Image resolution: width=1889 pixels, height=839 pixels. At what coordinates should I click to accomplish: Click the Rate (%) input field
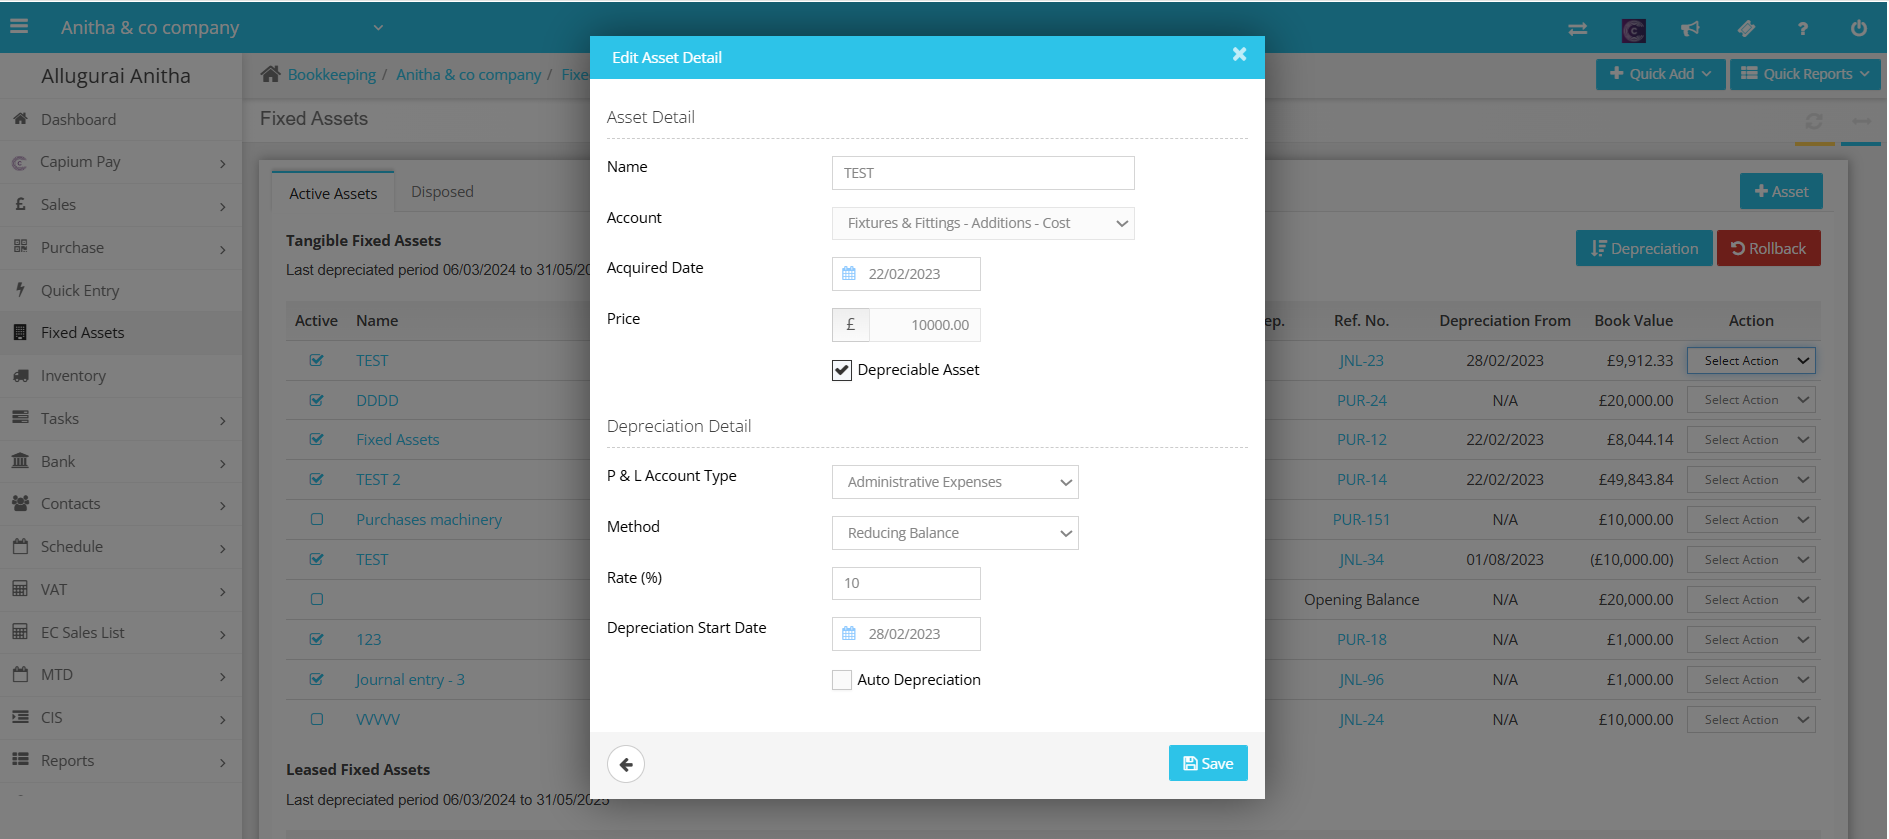pyautogui.click(x=906, y=583)
